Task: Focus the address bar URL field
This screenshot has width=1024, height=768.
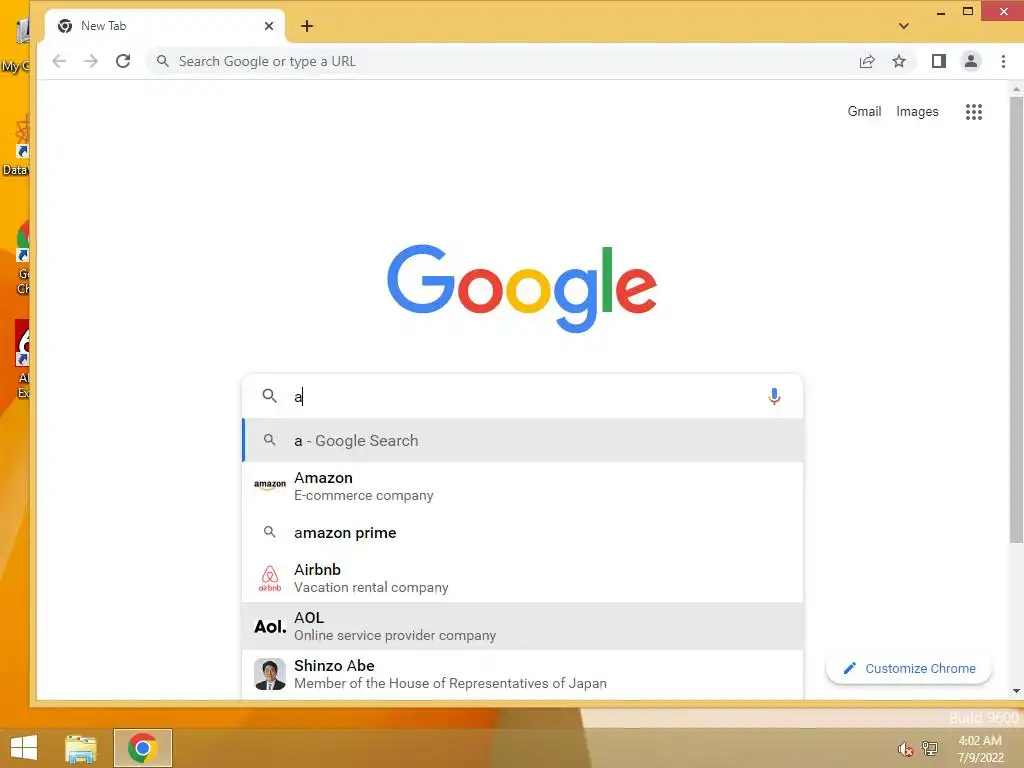Action: pyautogui.click(x=509, y=61)
